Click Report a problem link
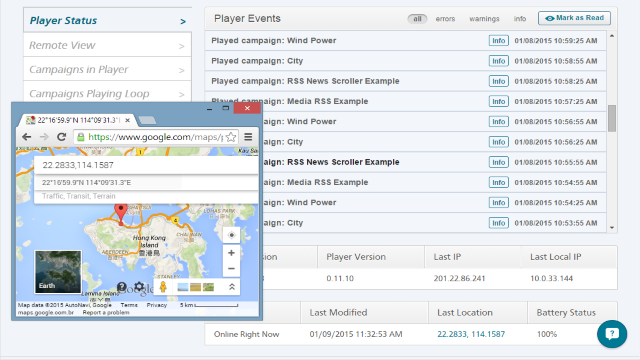The height and width of the screenshot is (360, 640). coord(106,312)
